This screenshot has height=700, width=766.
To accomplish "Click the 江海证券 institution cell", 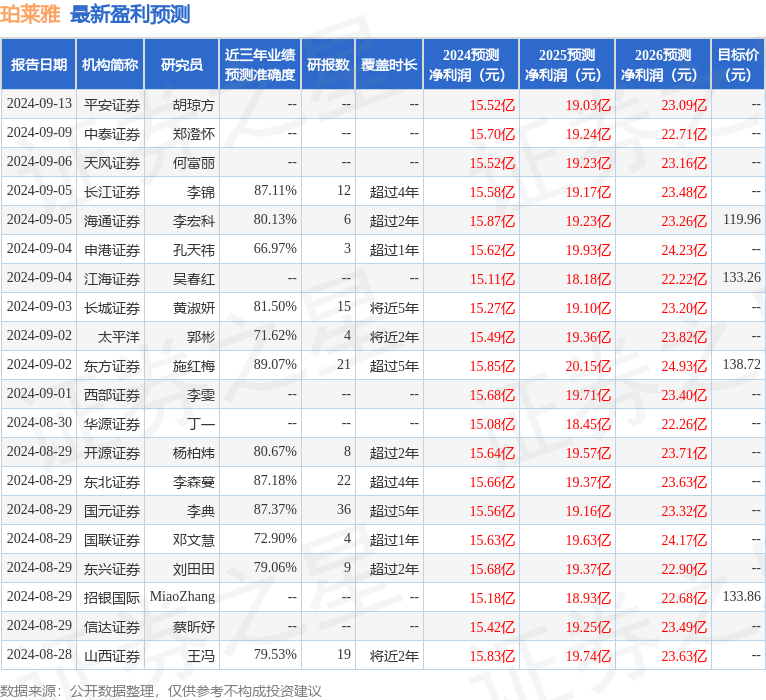I will click(112, 279).
